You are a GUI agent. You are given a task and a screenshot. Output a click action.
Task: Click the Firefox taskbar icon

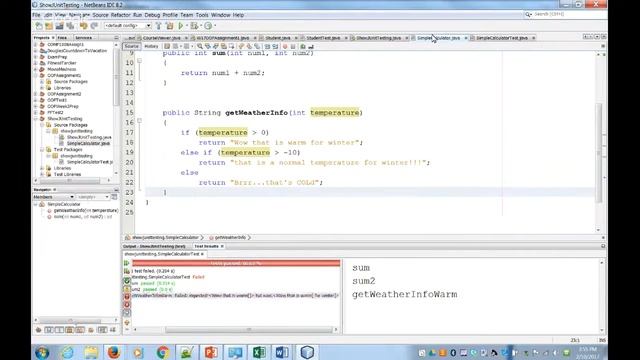click(x=114, y=352)
